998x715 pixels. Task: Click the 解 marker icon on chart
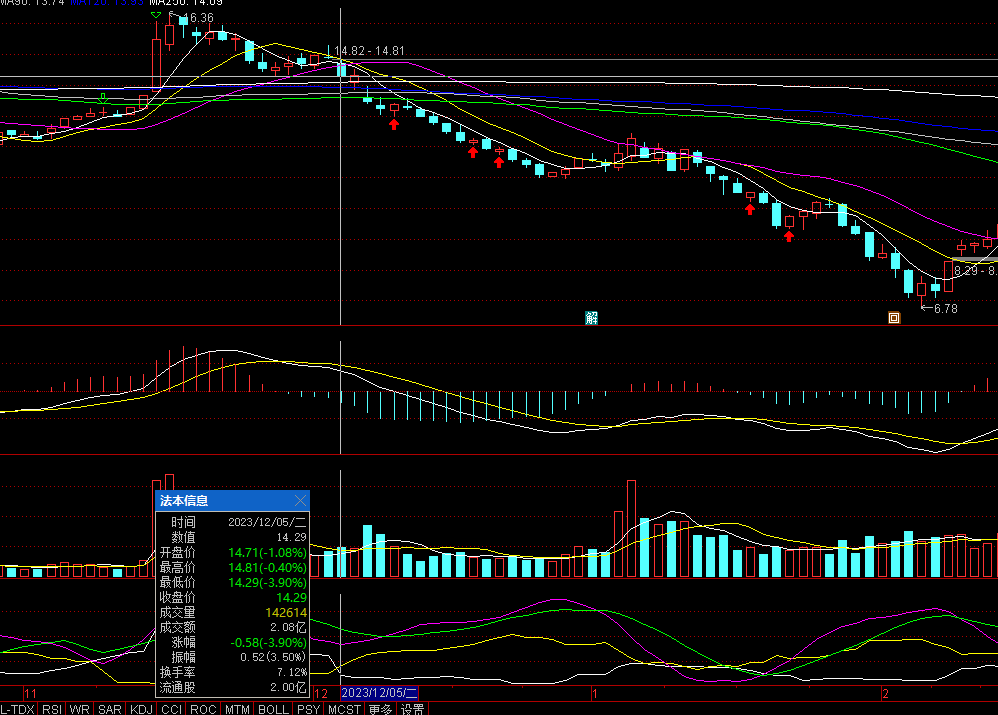pyautogui.click(x=591, y=318)
